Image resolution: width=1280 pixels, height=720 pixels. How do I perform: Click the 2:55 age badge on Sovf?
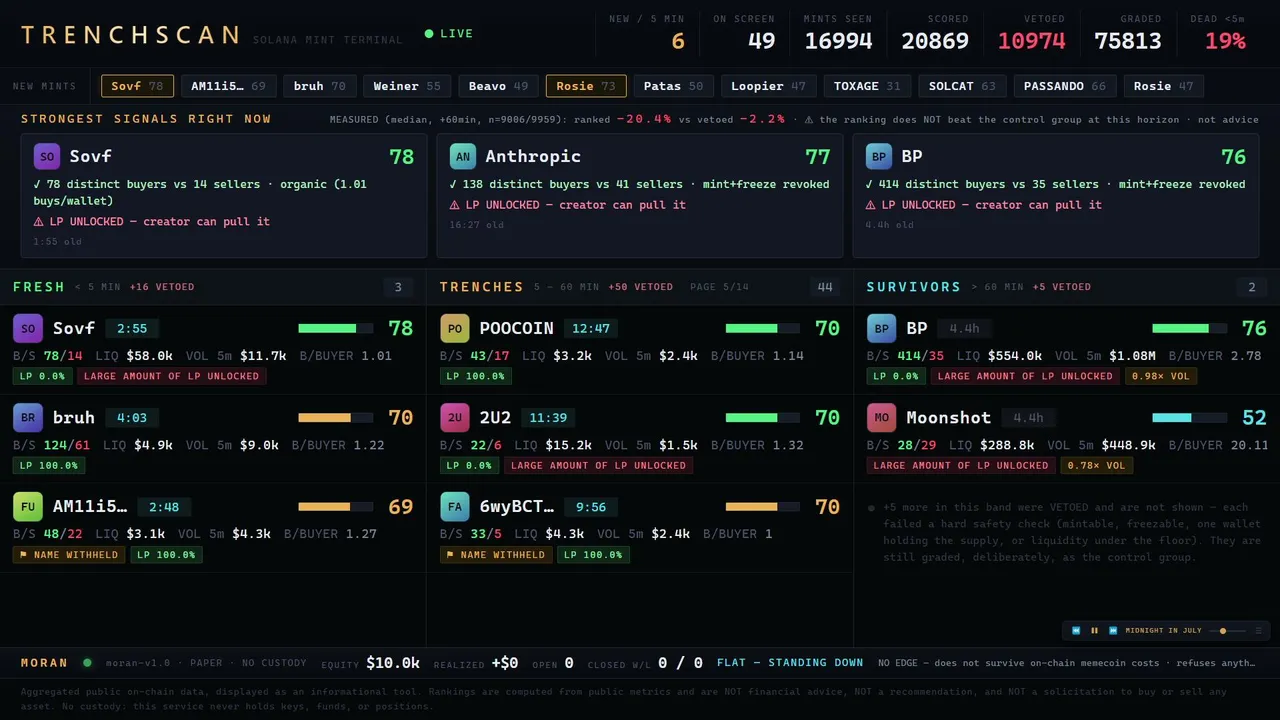(132, 328)
